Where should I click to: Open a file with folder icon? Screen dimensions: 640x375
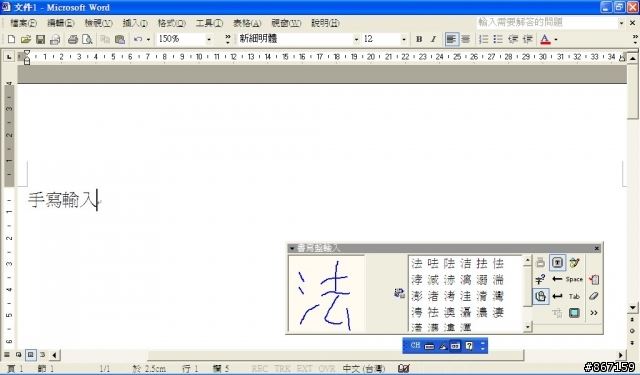point(26,39)
